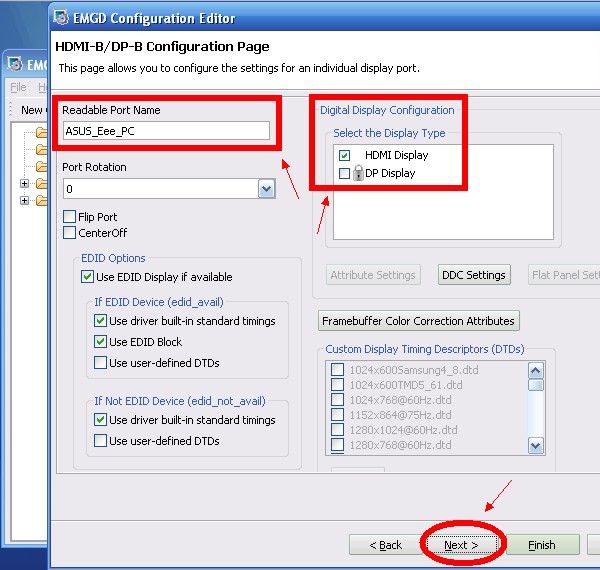Toggle the CenterOff checkbox

[69, 233]
